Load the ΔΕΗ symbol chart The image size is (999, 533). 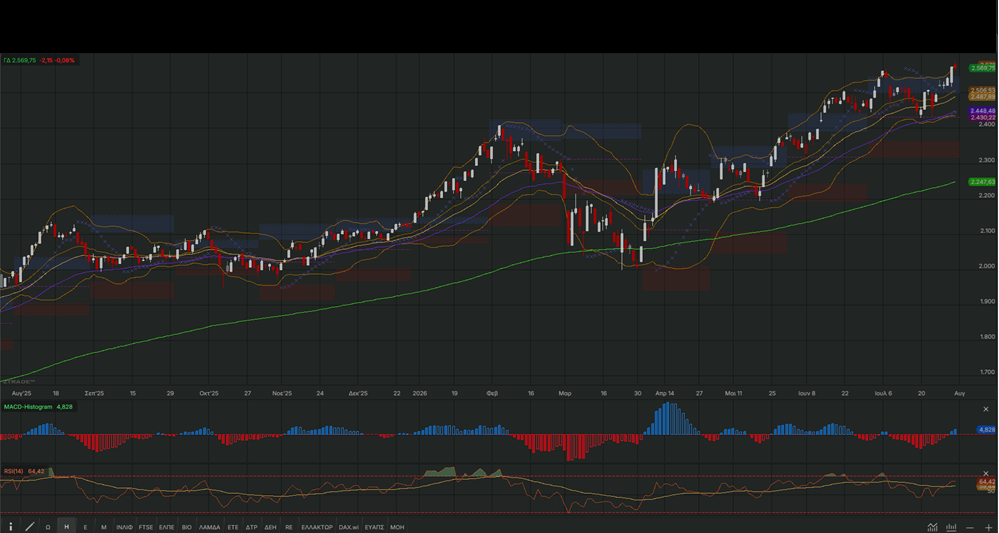coord(270,527)
